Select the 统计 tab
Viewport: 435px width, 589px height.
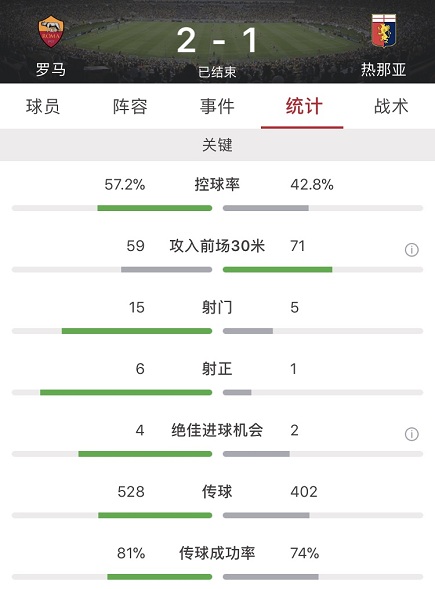pos(304,106)
